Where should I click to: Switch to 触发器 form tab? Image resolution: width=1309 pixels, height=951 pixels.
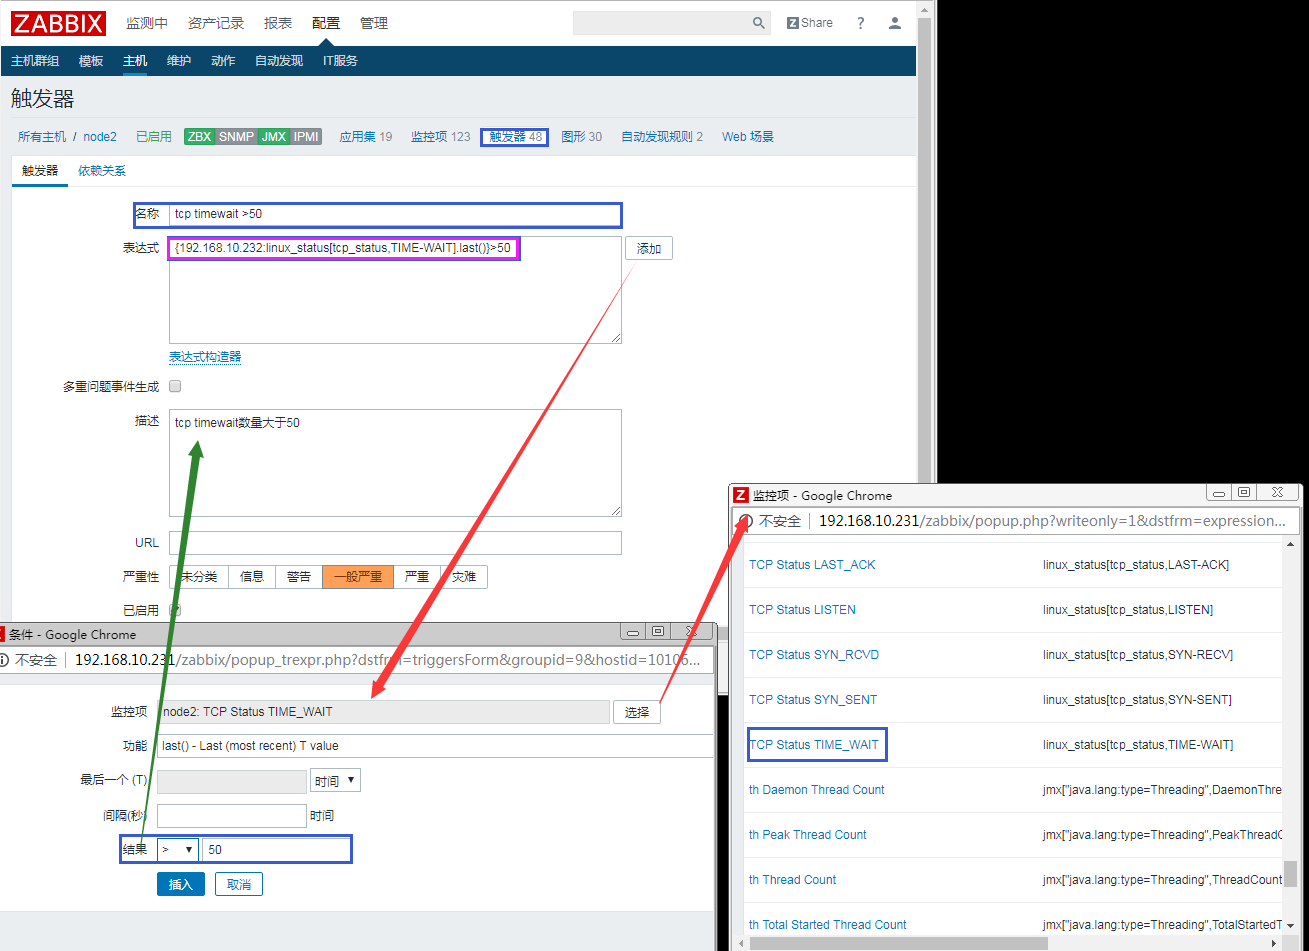pyautogui.click(x=40, y=171)
